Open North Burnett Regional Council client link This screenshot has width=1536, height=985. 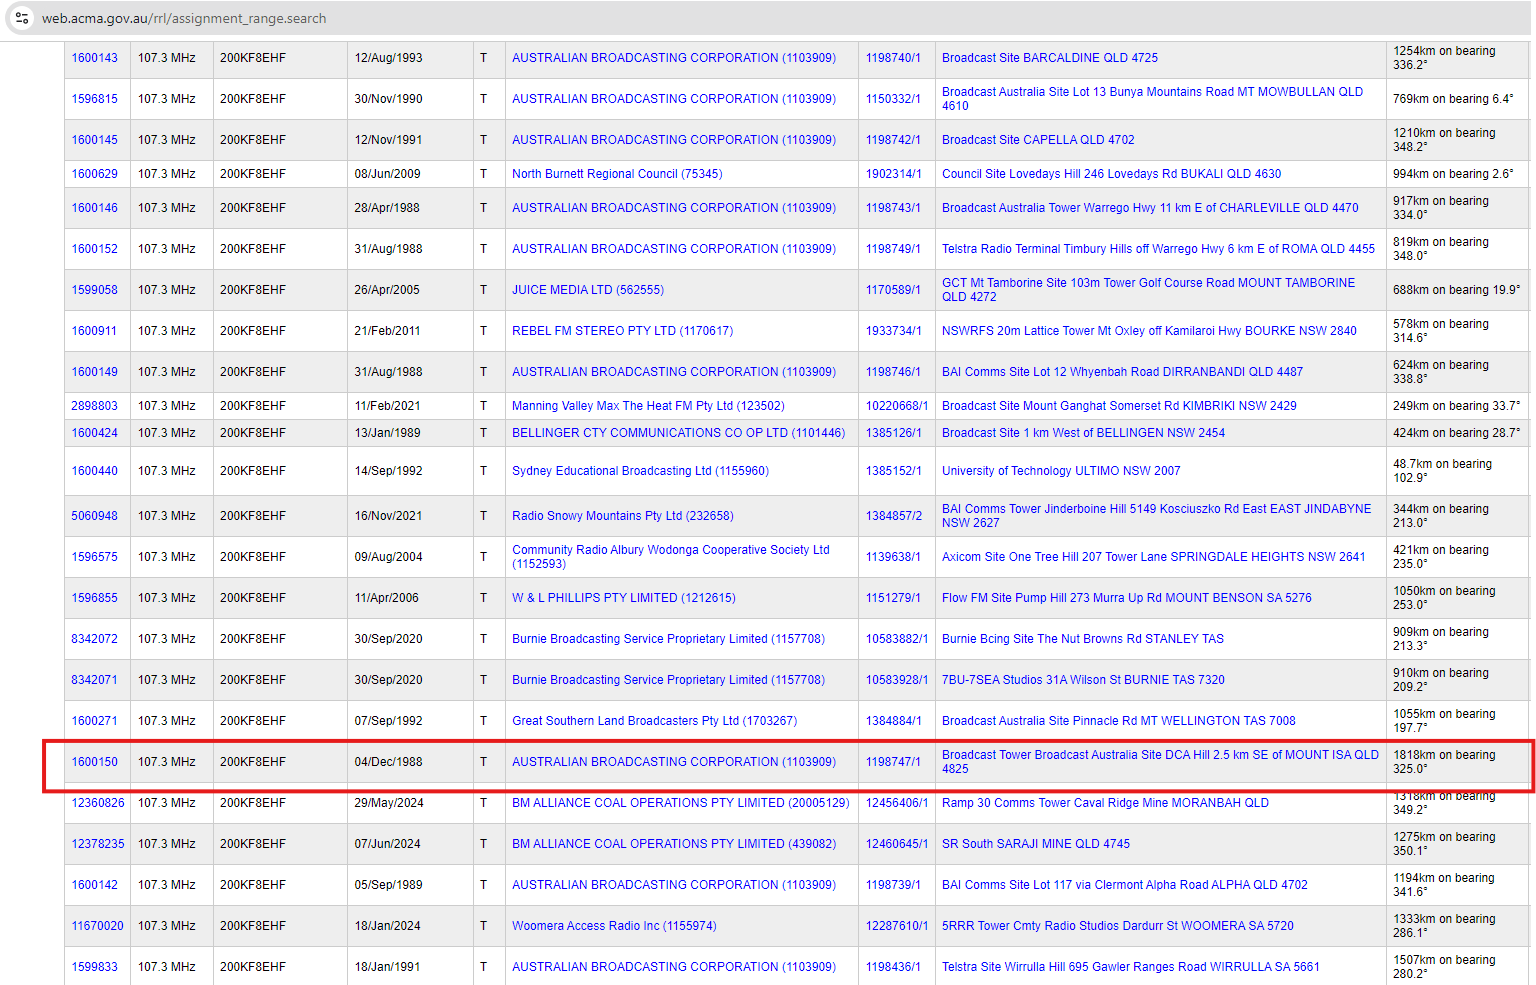pyautogui.click(x=617, y=174)
